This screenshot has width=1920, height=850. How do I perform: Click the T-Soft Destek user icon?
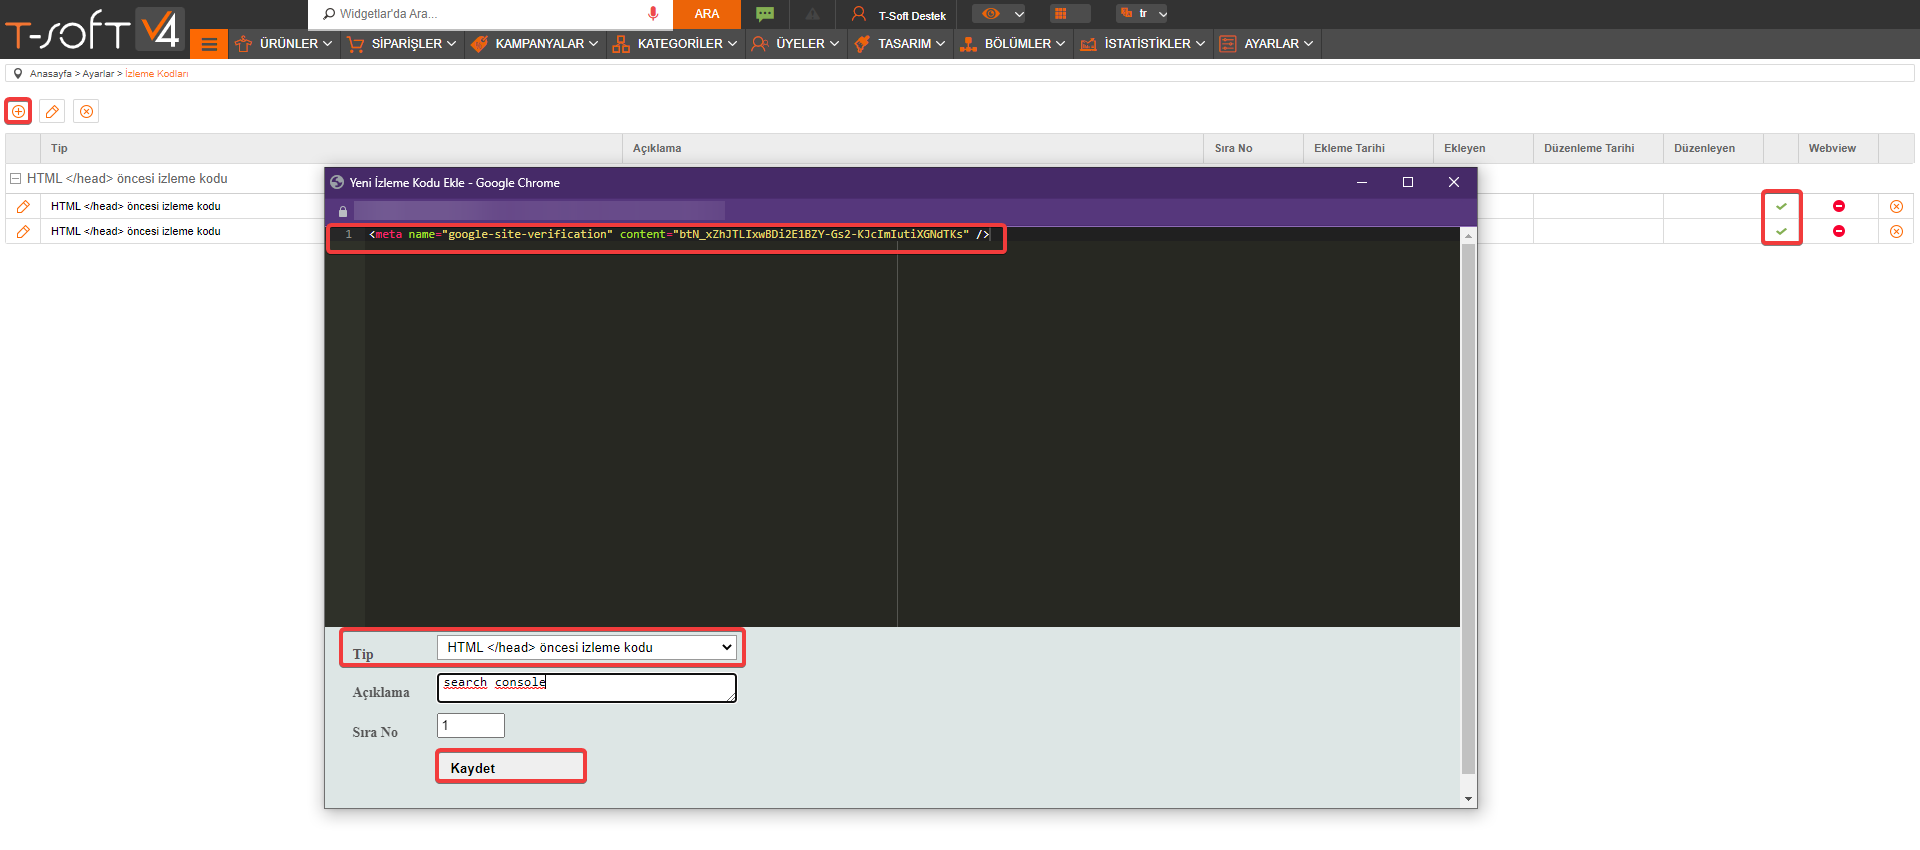coord(858,14)
